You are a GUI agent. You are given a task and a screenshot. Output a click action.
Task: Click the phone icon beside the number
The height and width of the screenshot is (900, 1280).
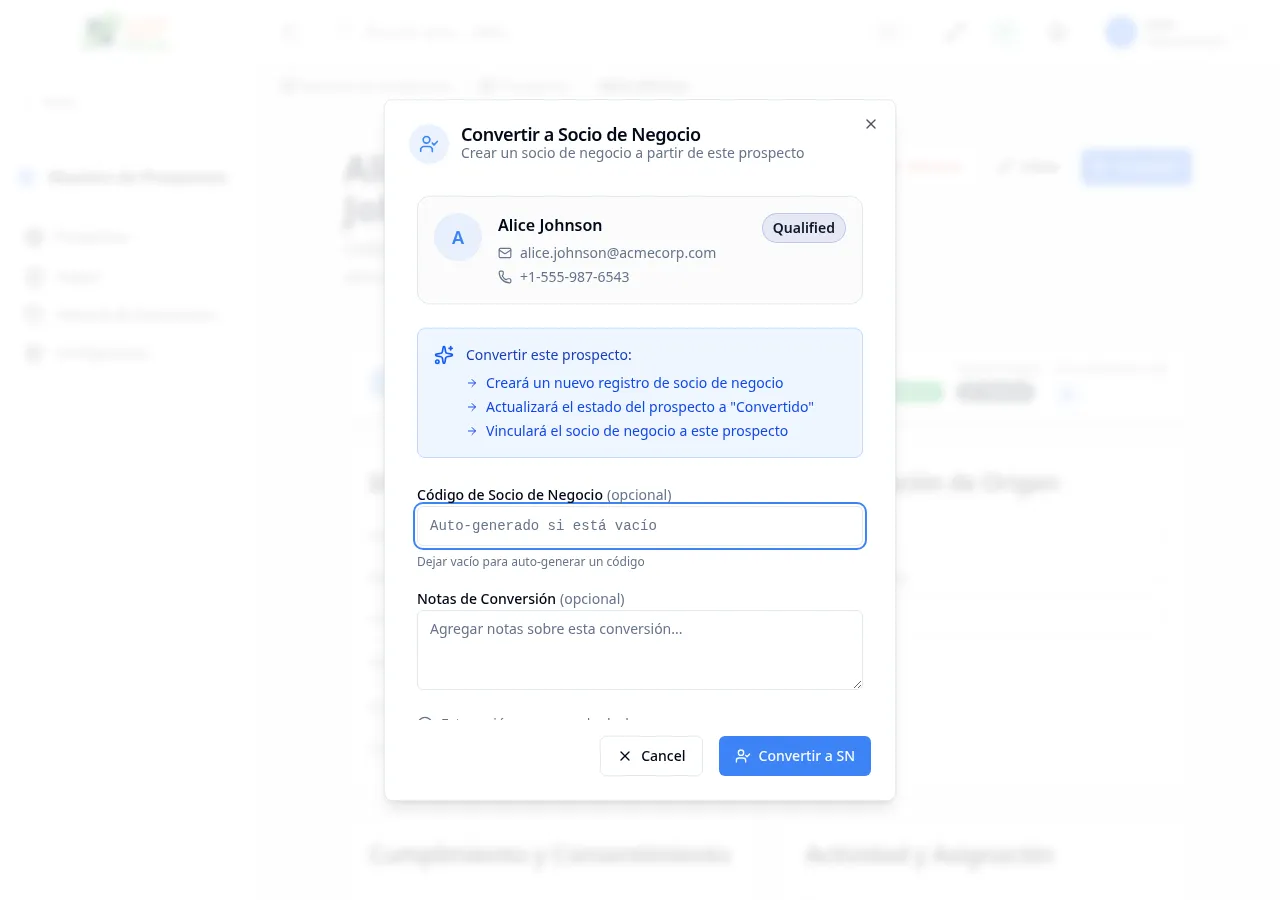point(505,277)
